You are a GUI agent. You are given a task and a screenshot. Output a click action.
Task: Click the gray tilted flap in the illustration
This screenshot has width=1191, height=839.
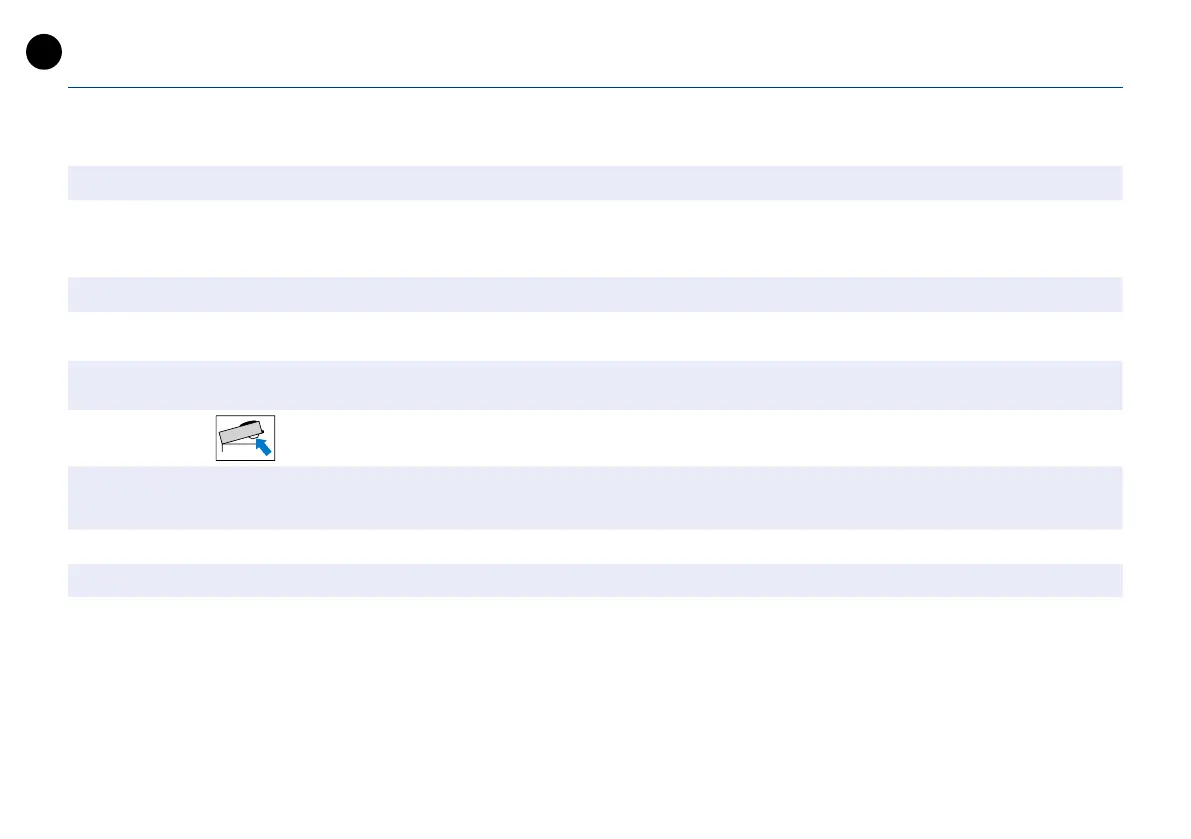pyautogui.click(x=238, y=434)
